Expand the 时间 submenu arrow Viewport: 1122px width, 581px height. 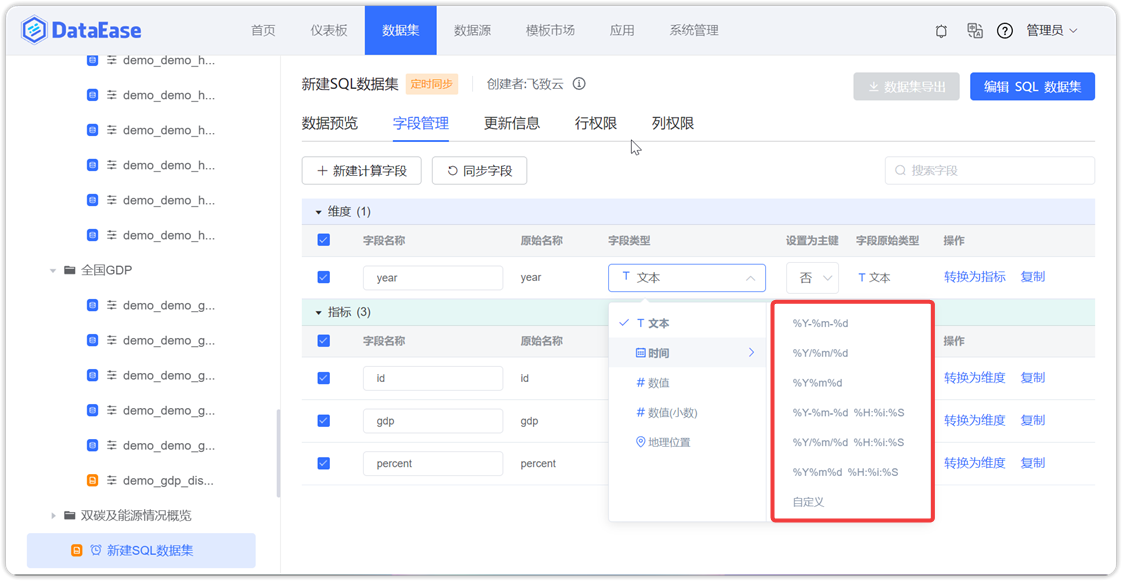tap(751, 352)
